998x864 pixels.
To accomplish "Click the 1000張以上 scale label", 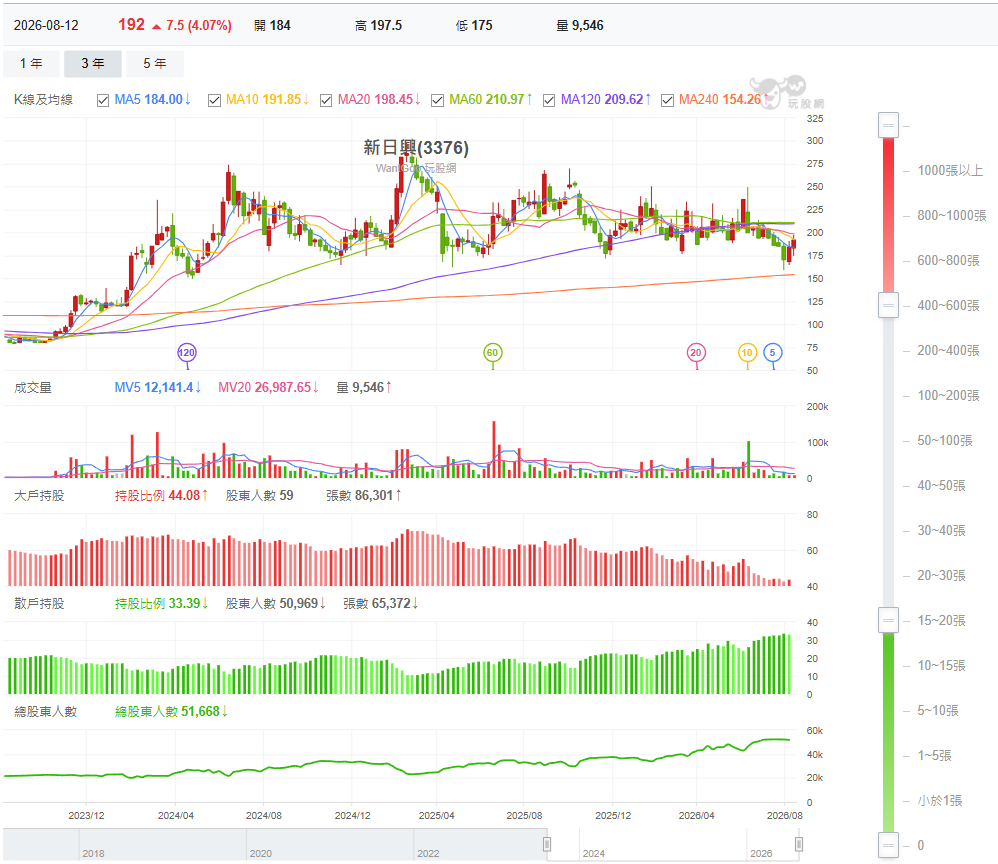I will click(950, 171).
